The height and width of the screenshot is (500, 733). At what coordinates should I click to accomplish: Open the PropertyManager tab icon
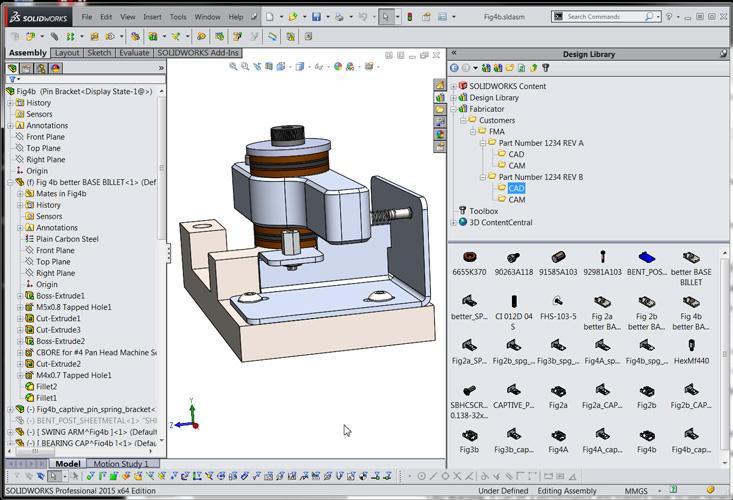[x=27, y=68]
